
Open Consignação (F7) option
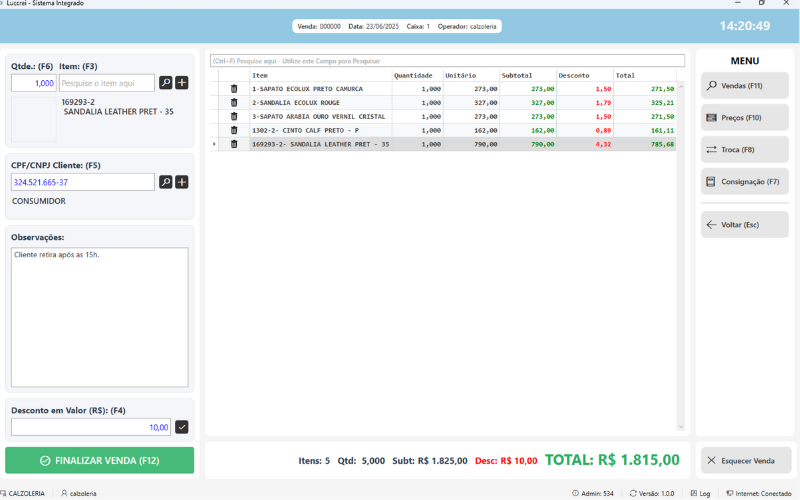[x=744, y=182]
